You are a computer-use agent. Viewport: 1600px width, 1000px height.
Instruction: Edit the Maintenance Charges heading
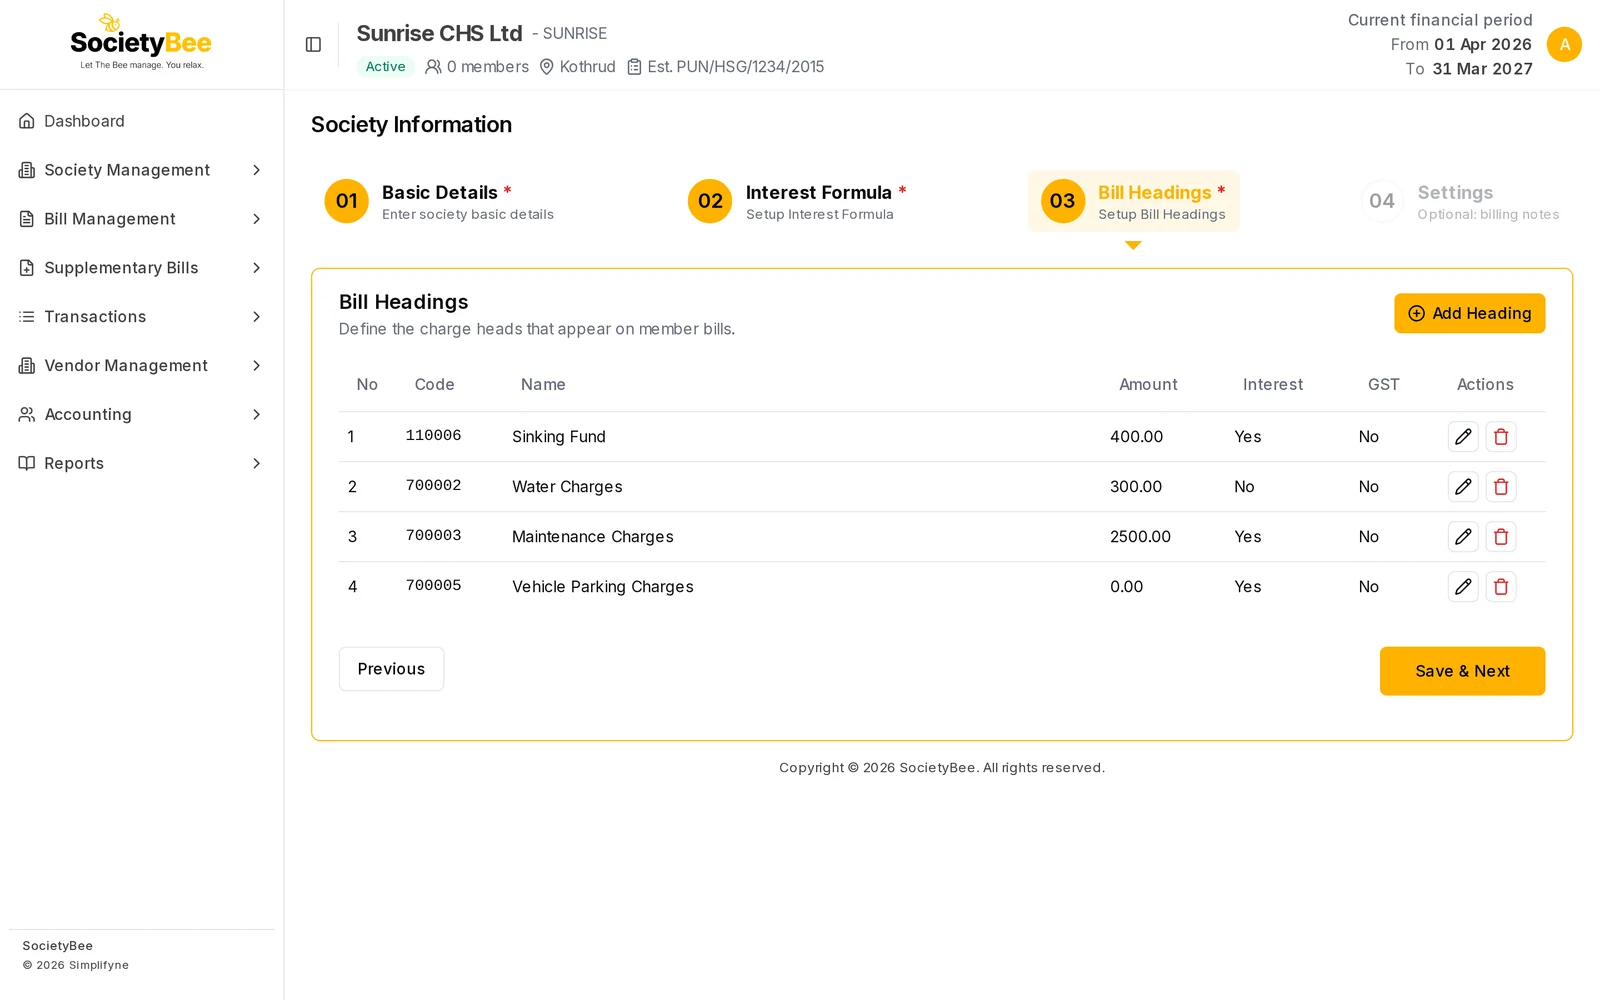point(1463,537)
